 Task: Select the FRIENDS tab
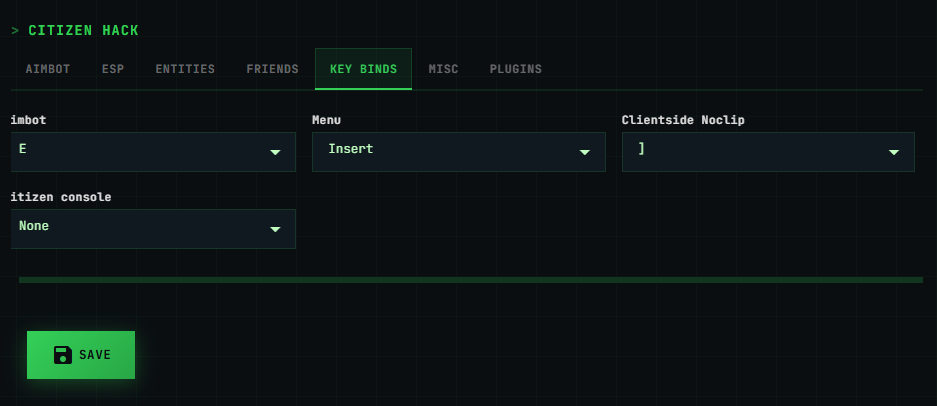pyautogui.click(x=272, y=69)
